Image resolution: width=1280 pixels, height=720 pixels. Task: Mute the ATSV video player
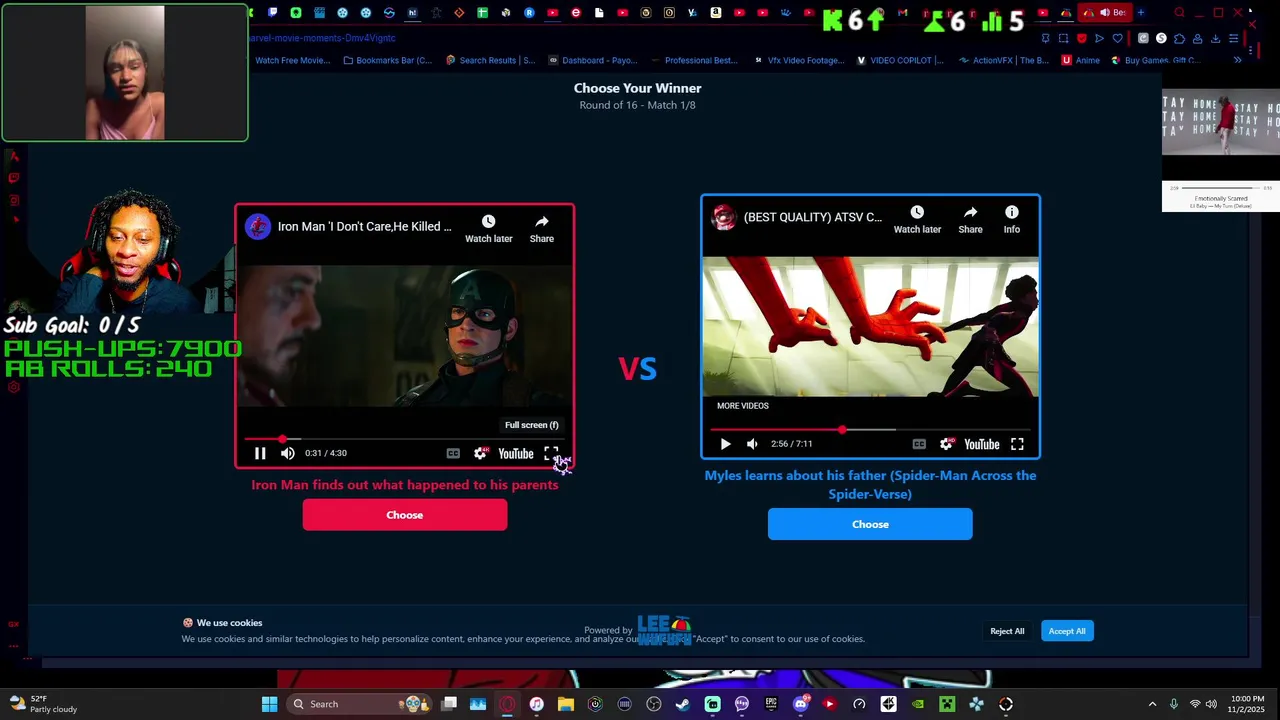coord(752,444)
